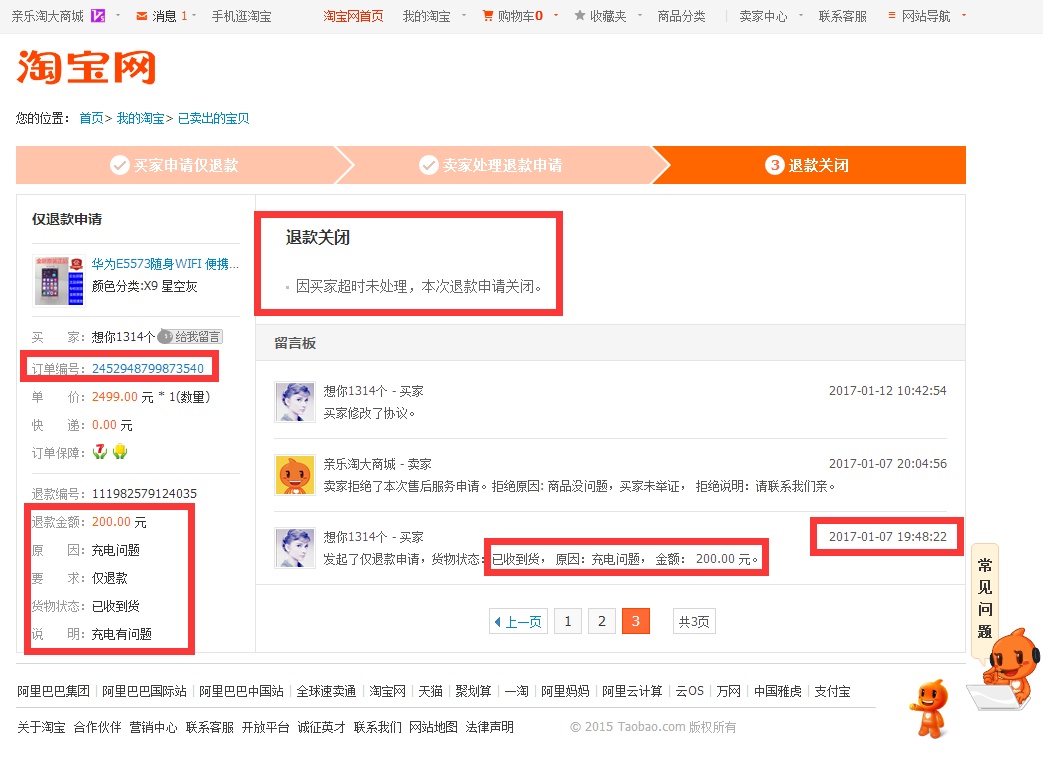Click timestamp 2017-01-07 20:04:56
This screenshot has height=759, width=1043.
tap(887, 464)
